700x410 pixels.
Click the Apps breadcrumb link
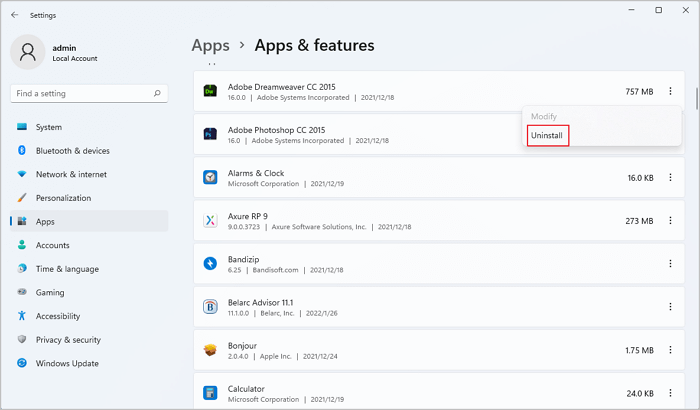click(x=210, y=45)
